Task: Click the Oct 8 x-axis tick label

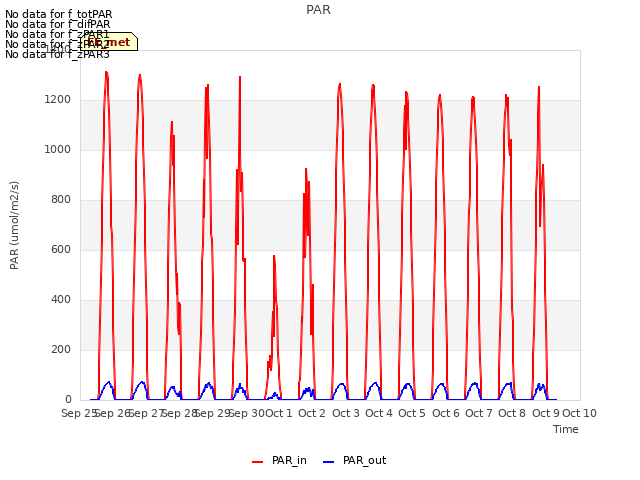Action: (512, 413)
